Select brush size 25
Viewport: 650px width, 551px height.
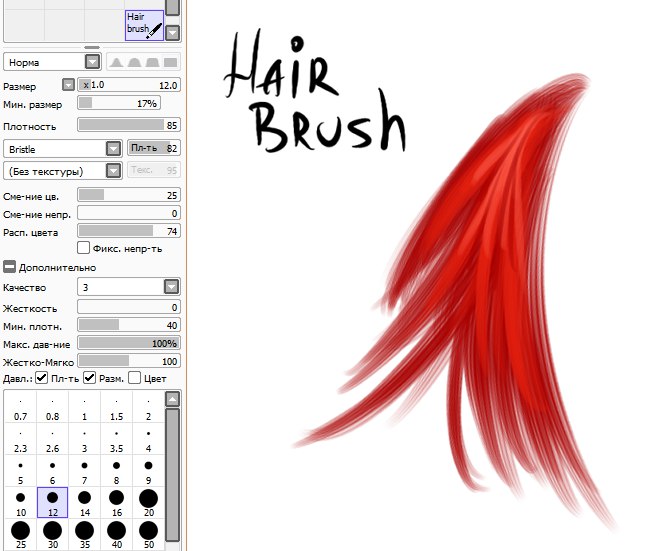(x=20, y=535)
